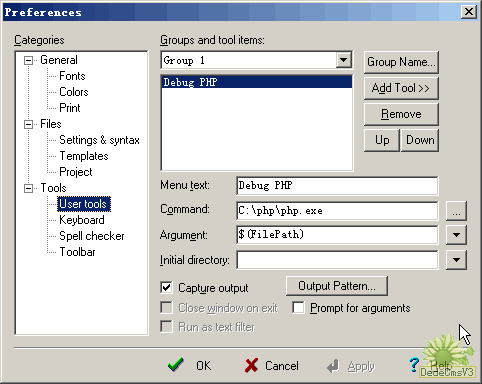Image resolution: width=482 pixels, height=384 pixels.
Task: Click the Initial directory field
Action: [x=337, y=260]
